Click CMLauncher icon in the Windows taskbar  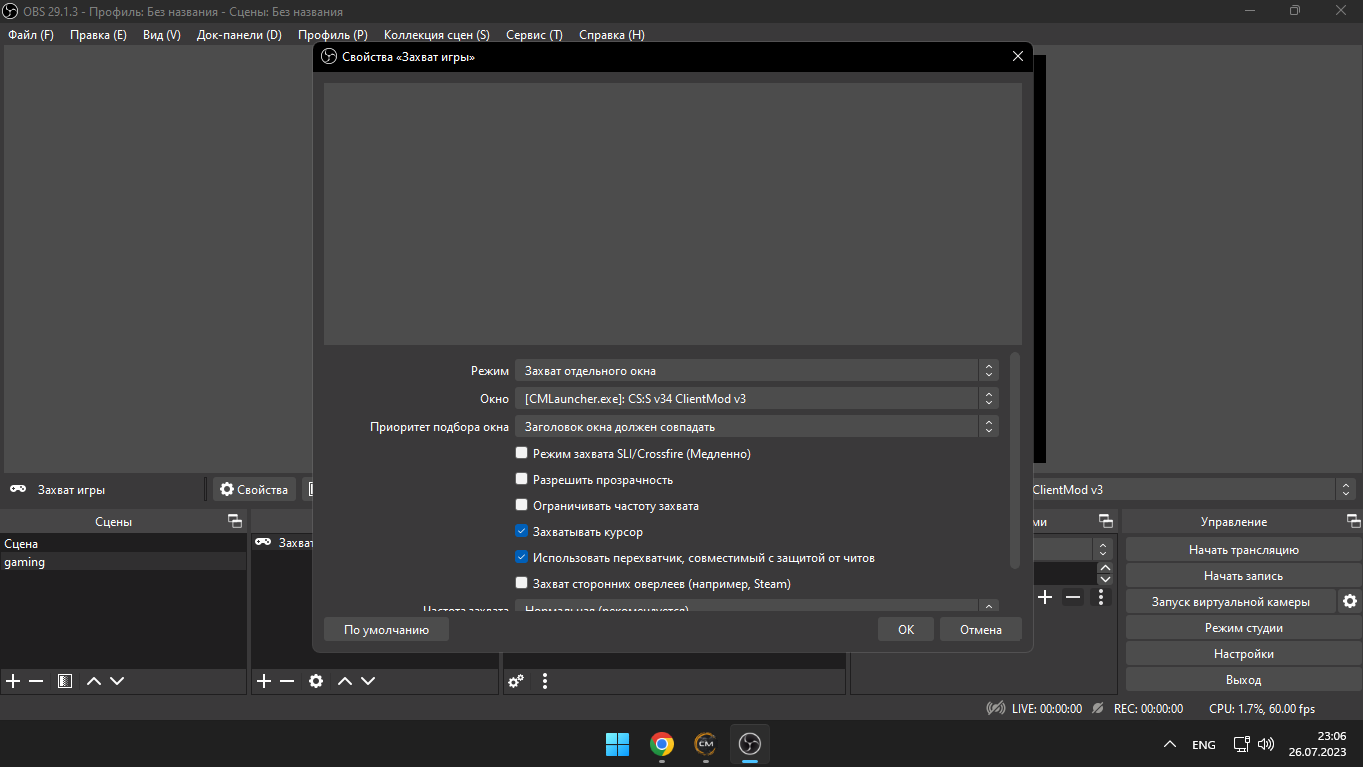click(x=705, y=744)
